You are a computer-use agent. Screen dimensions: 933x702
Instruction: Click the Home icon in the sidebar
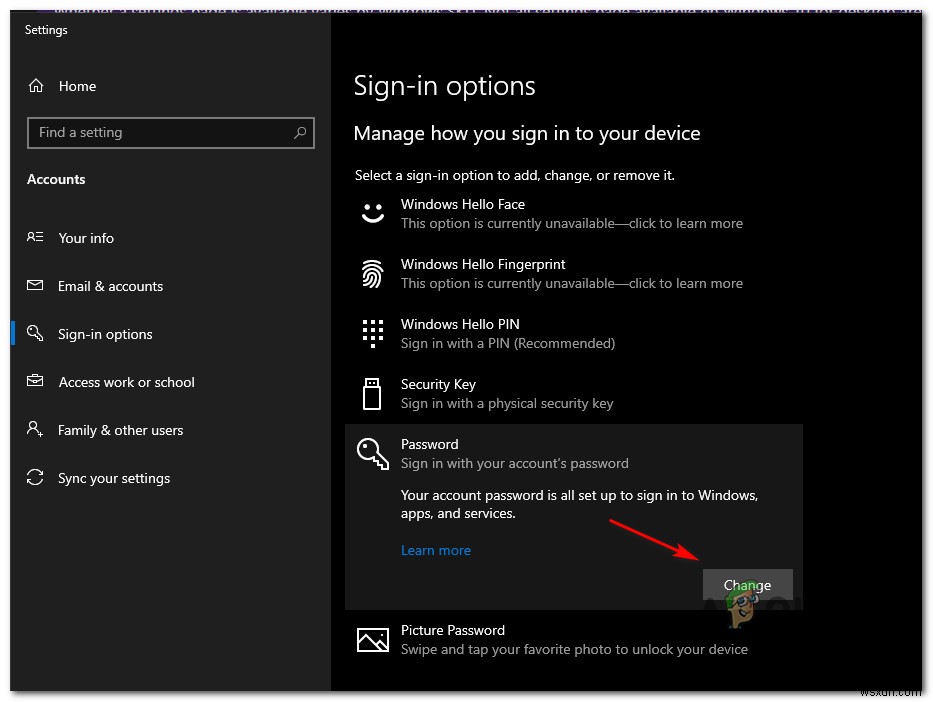(36, 86)
